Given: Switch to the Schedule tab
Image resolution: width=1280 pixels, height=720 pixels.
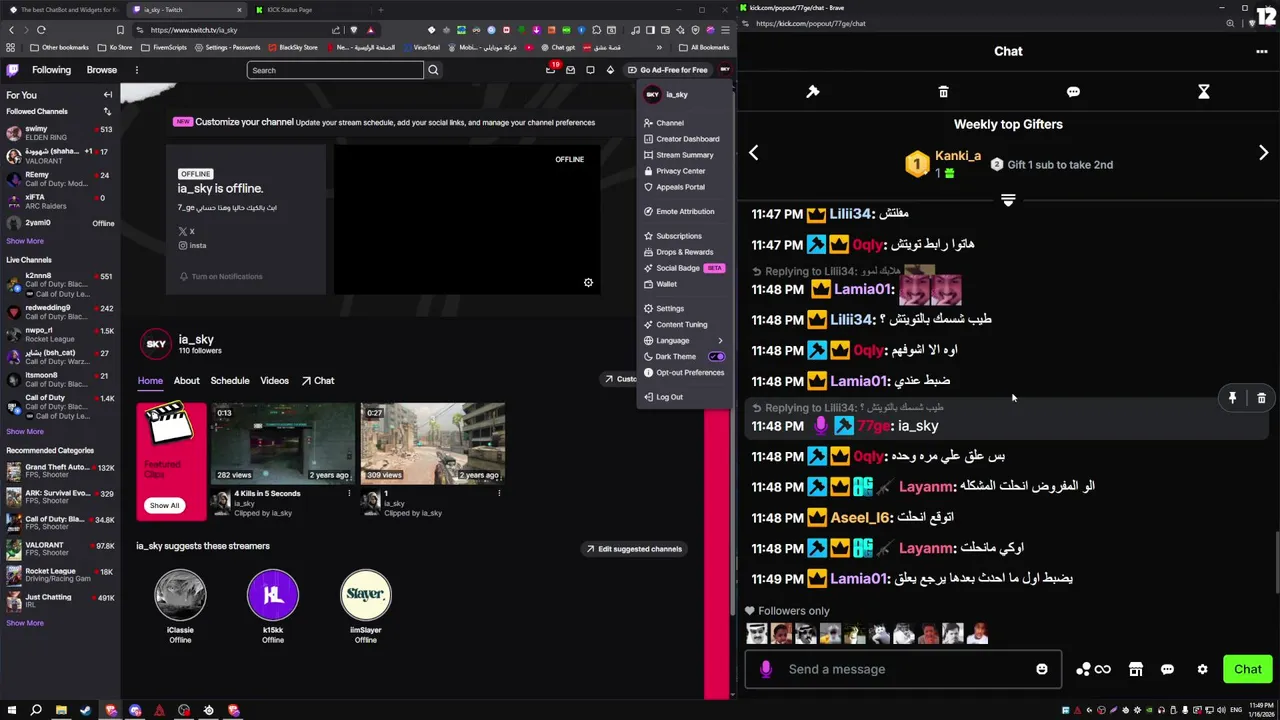Looking at the screenshot, I should pyautogui.click(x=230, y=381).
